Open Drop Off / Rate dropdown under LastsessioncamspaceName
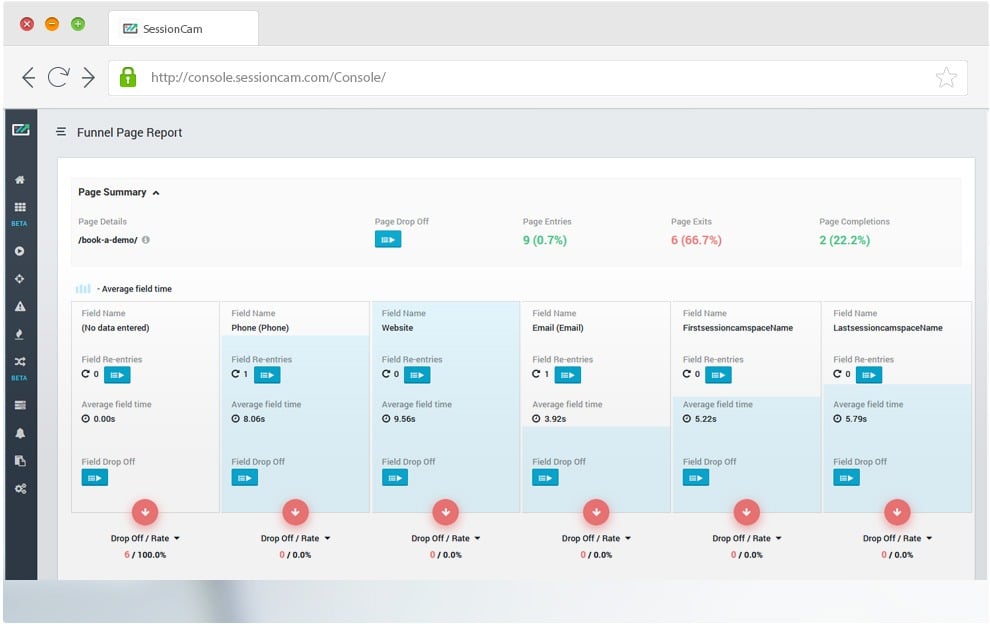The width and height of the screenshot is (990, 624). pos(896,538)
